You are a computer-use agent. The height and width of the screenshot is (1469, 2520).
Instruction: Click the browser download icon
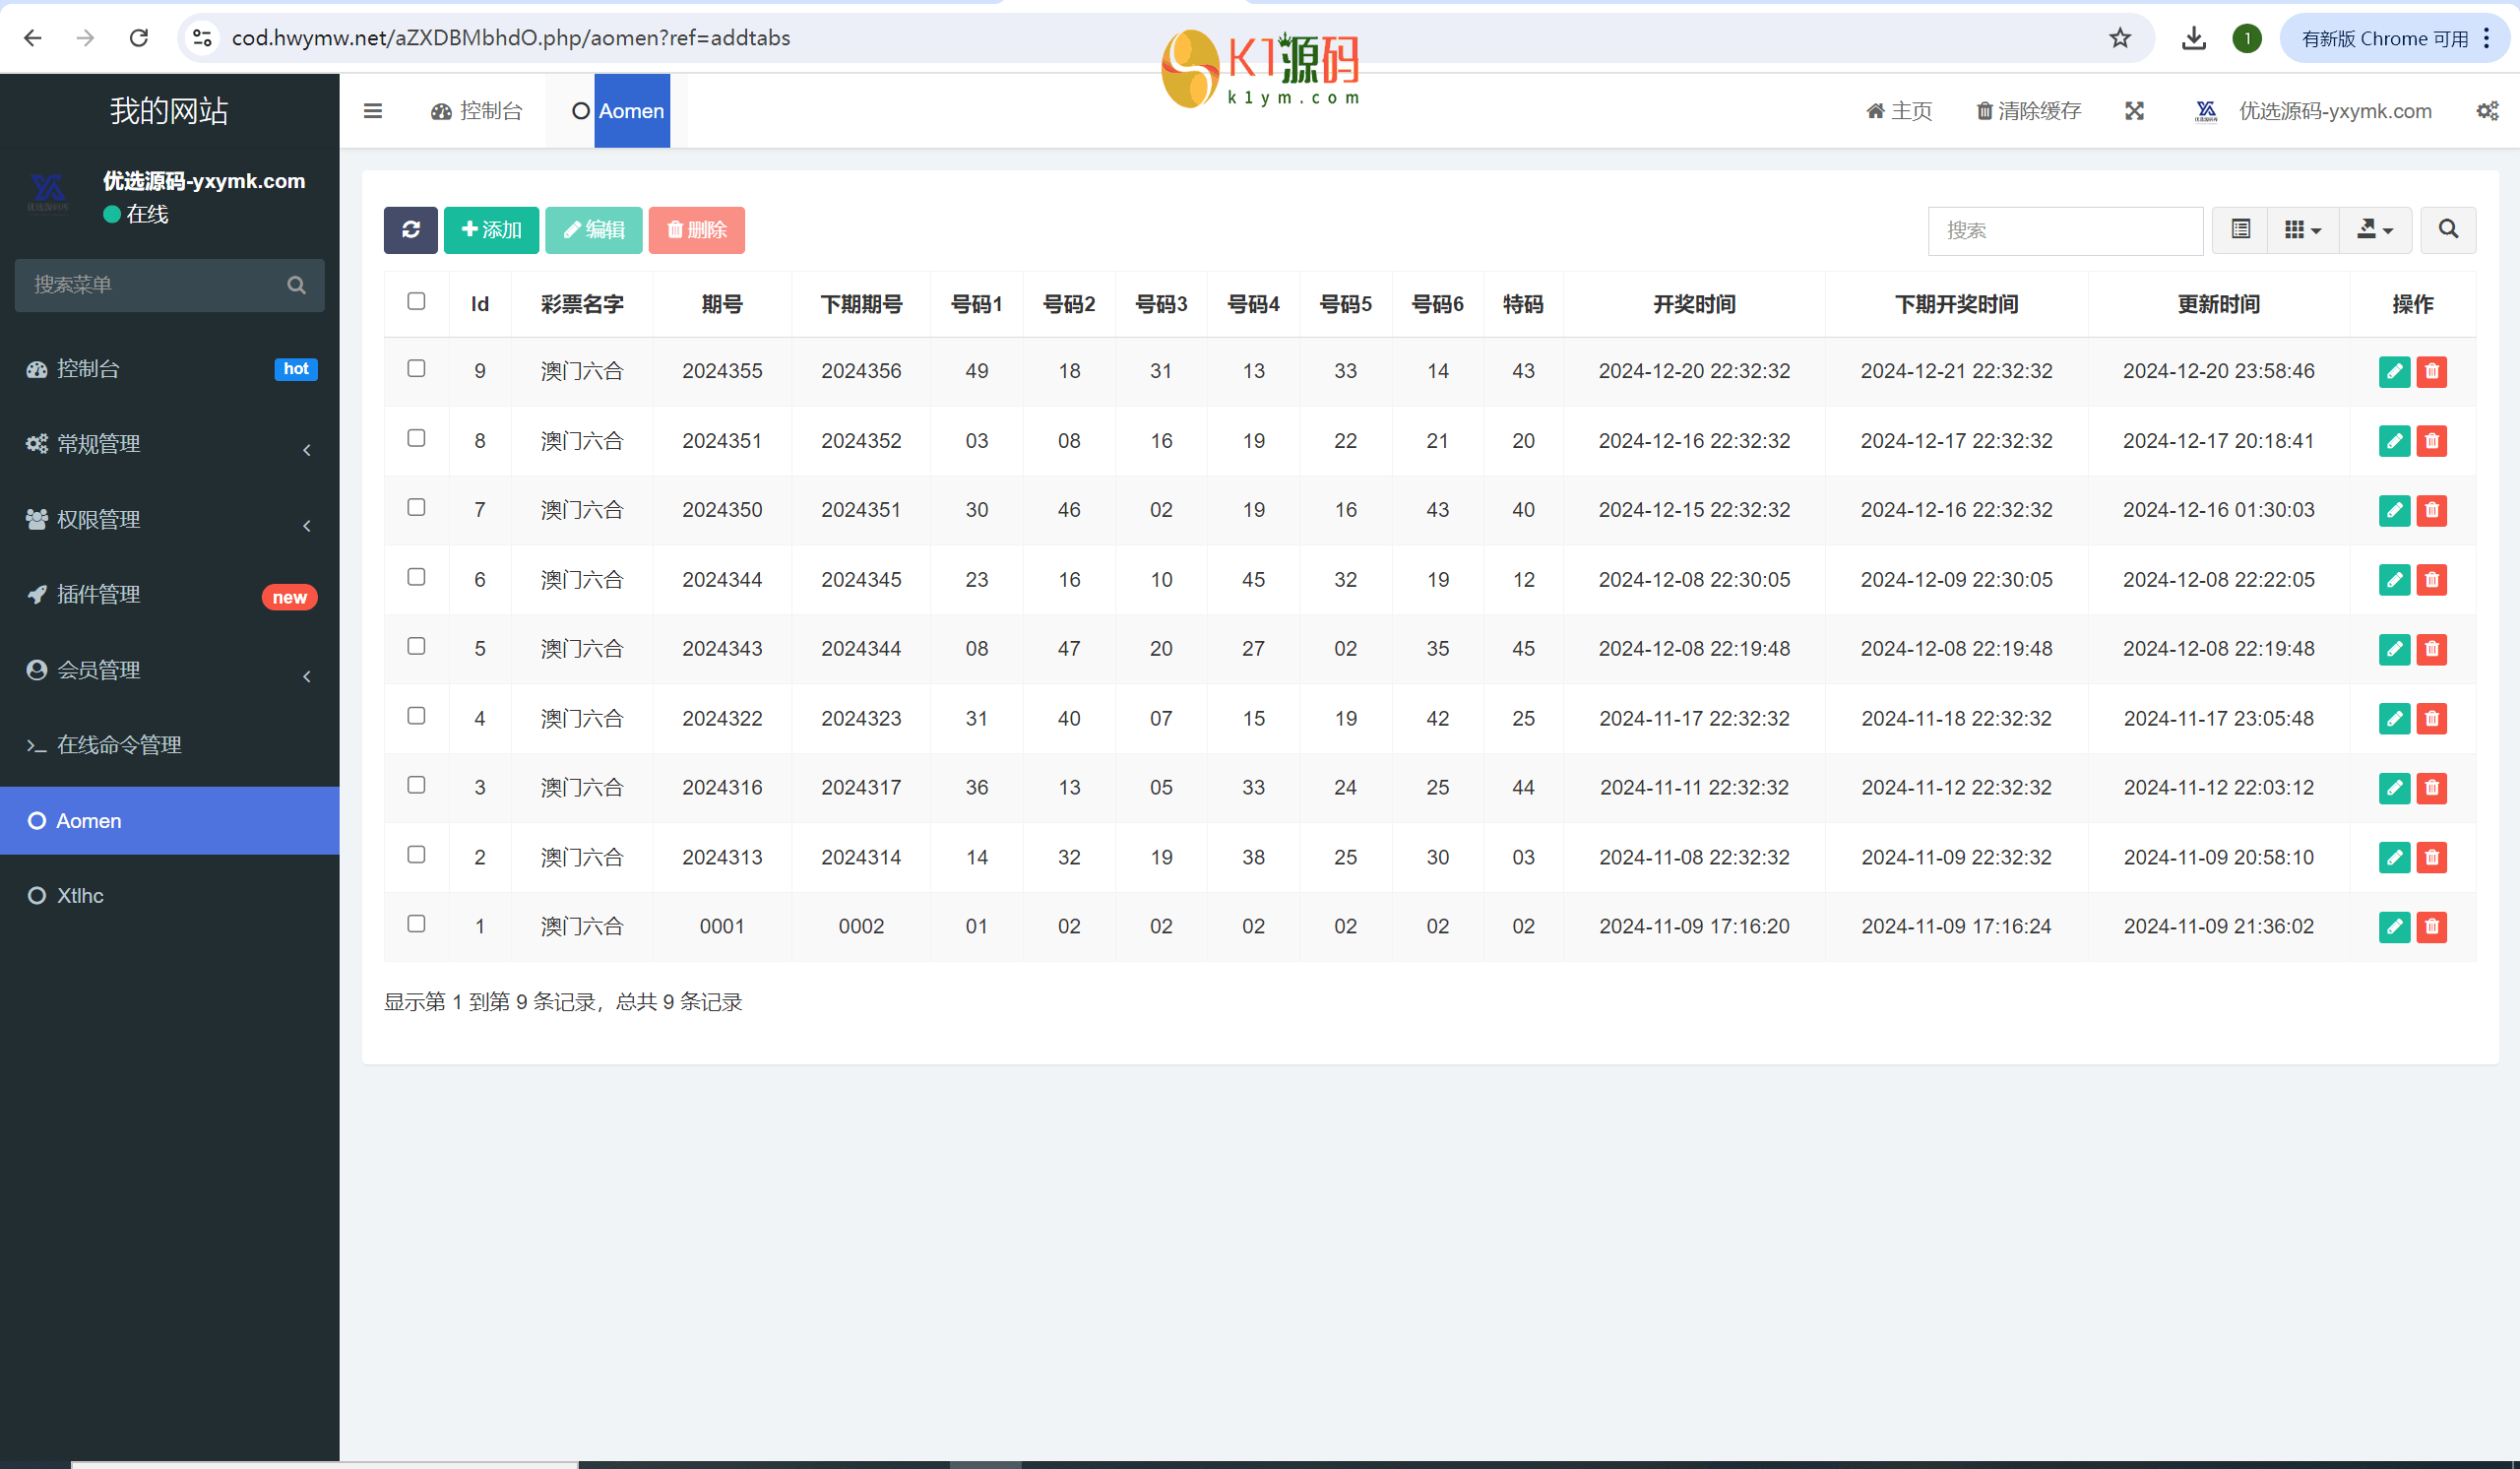[x=2193, y=38]
